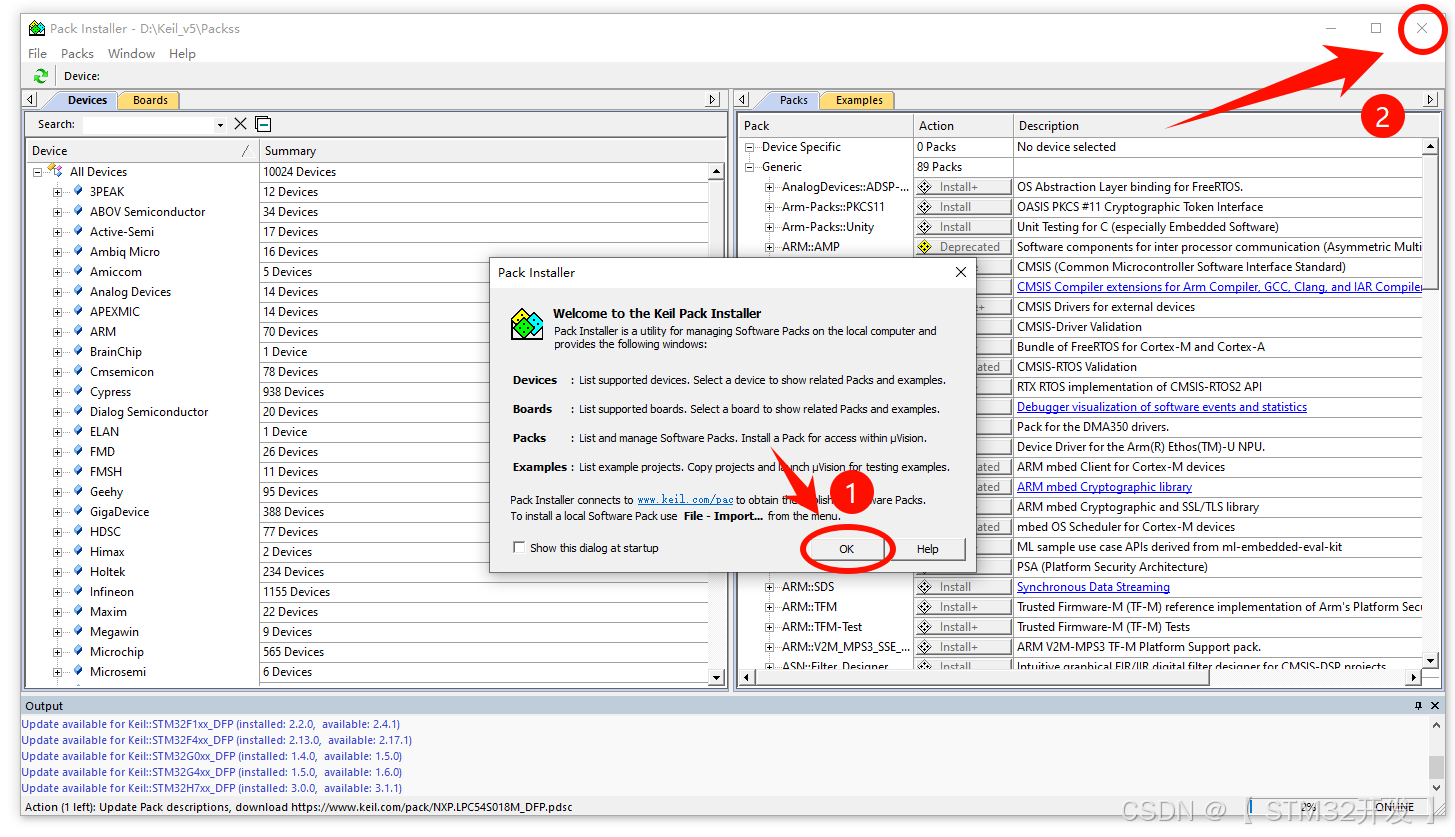
Task: Close the Output panel with its X
Action: pos(1436,705)
